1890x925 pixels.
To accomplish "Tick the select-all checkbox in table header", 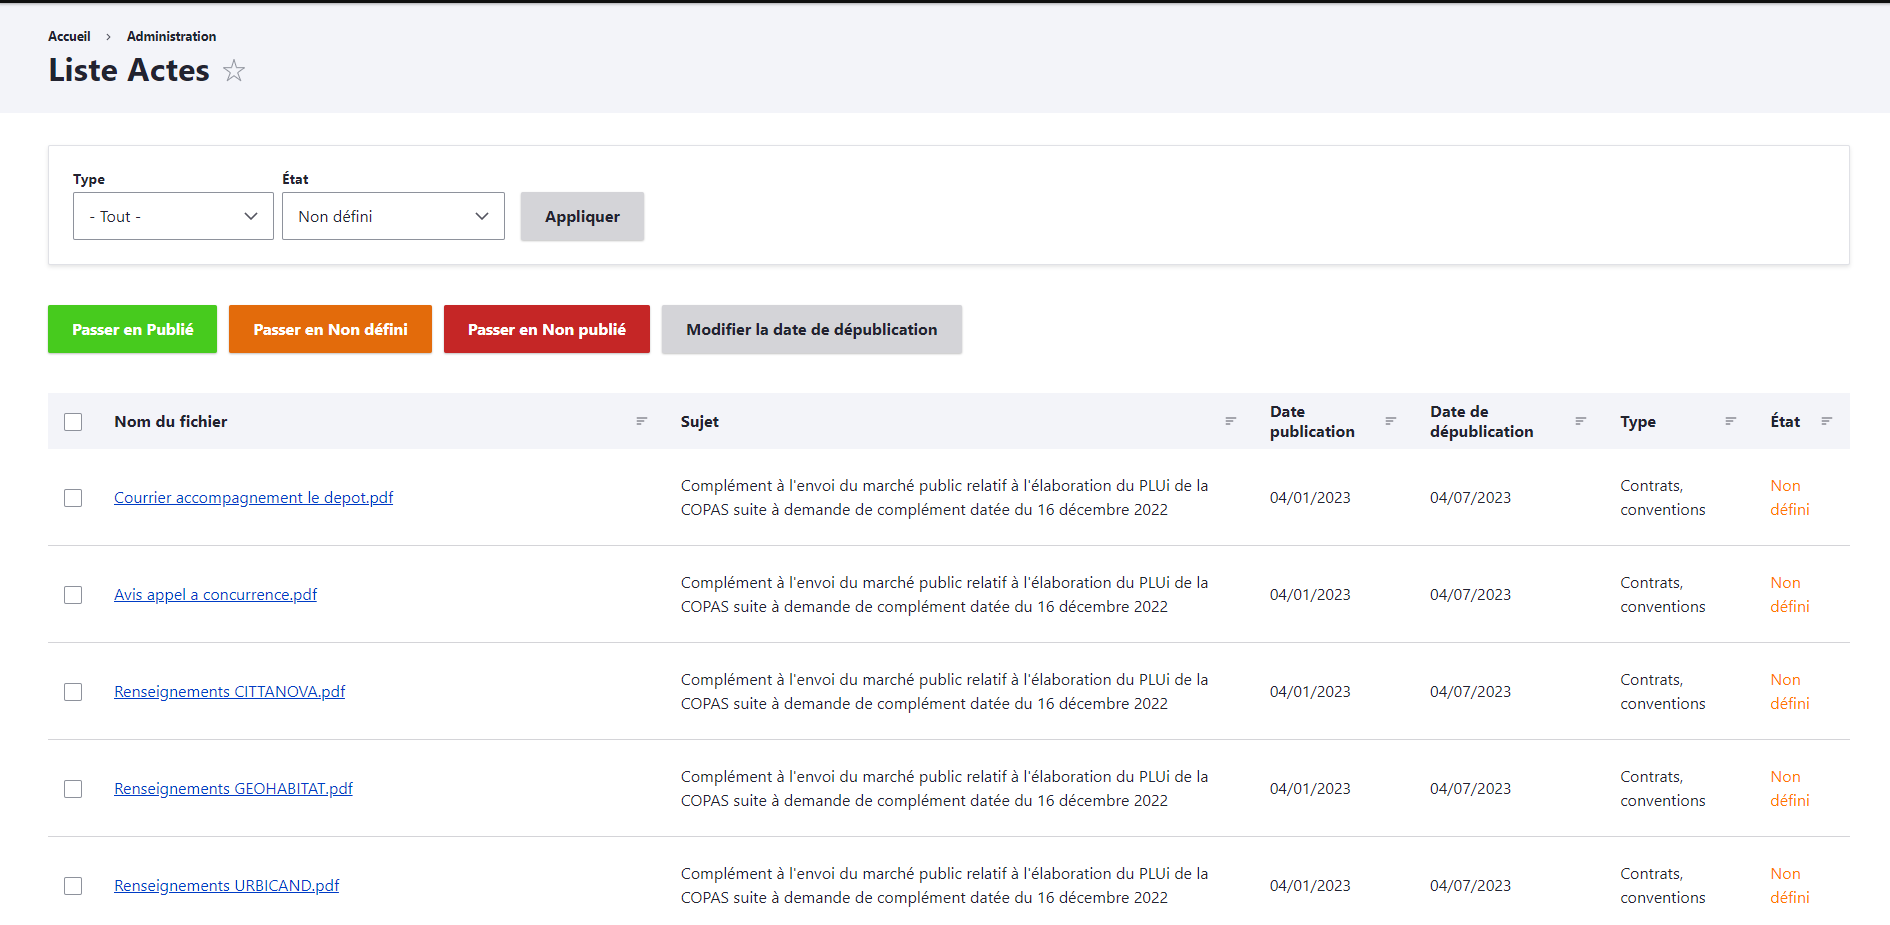I will click(73, 422).
